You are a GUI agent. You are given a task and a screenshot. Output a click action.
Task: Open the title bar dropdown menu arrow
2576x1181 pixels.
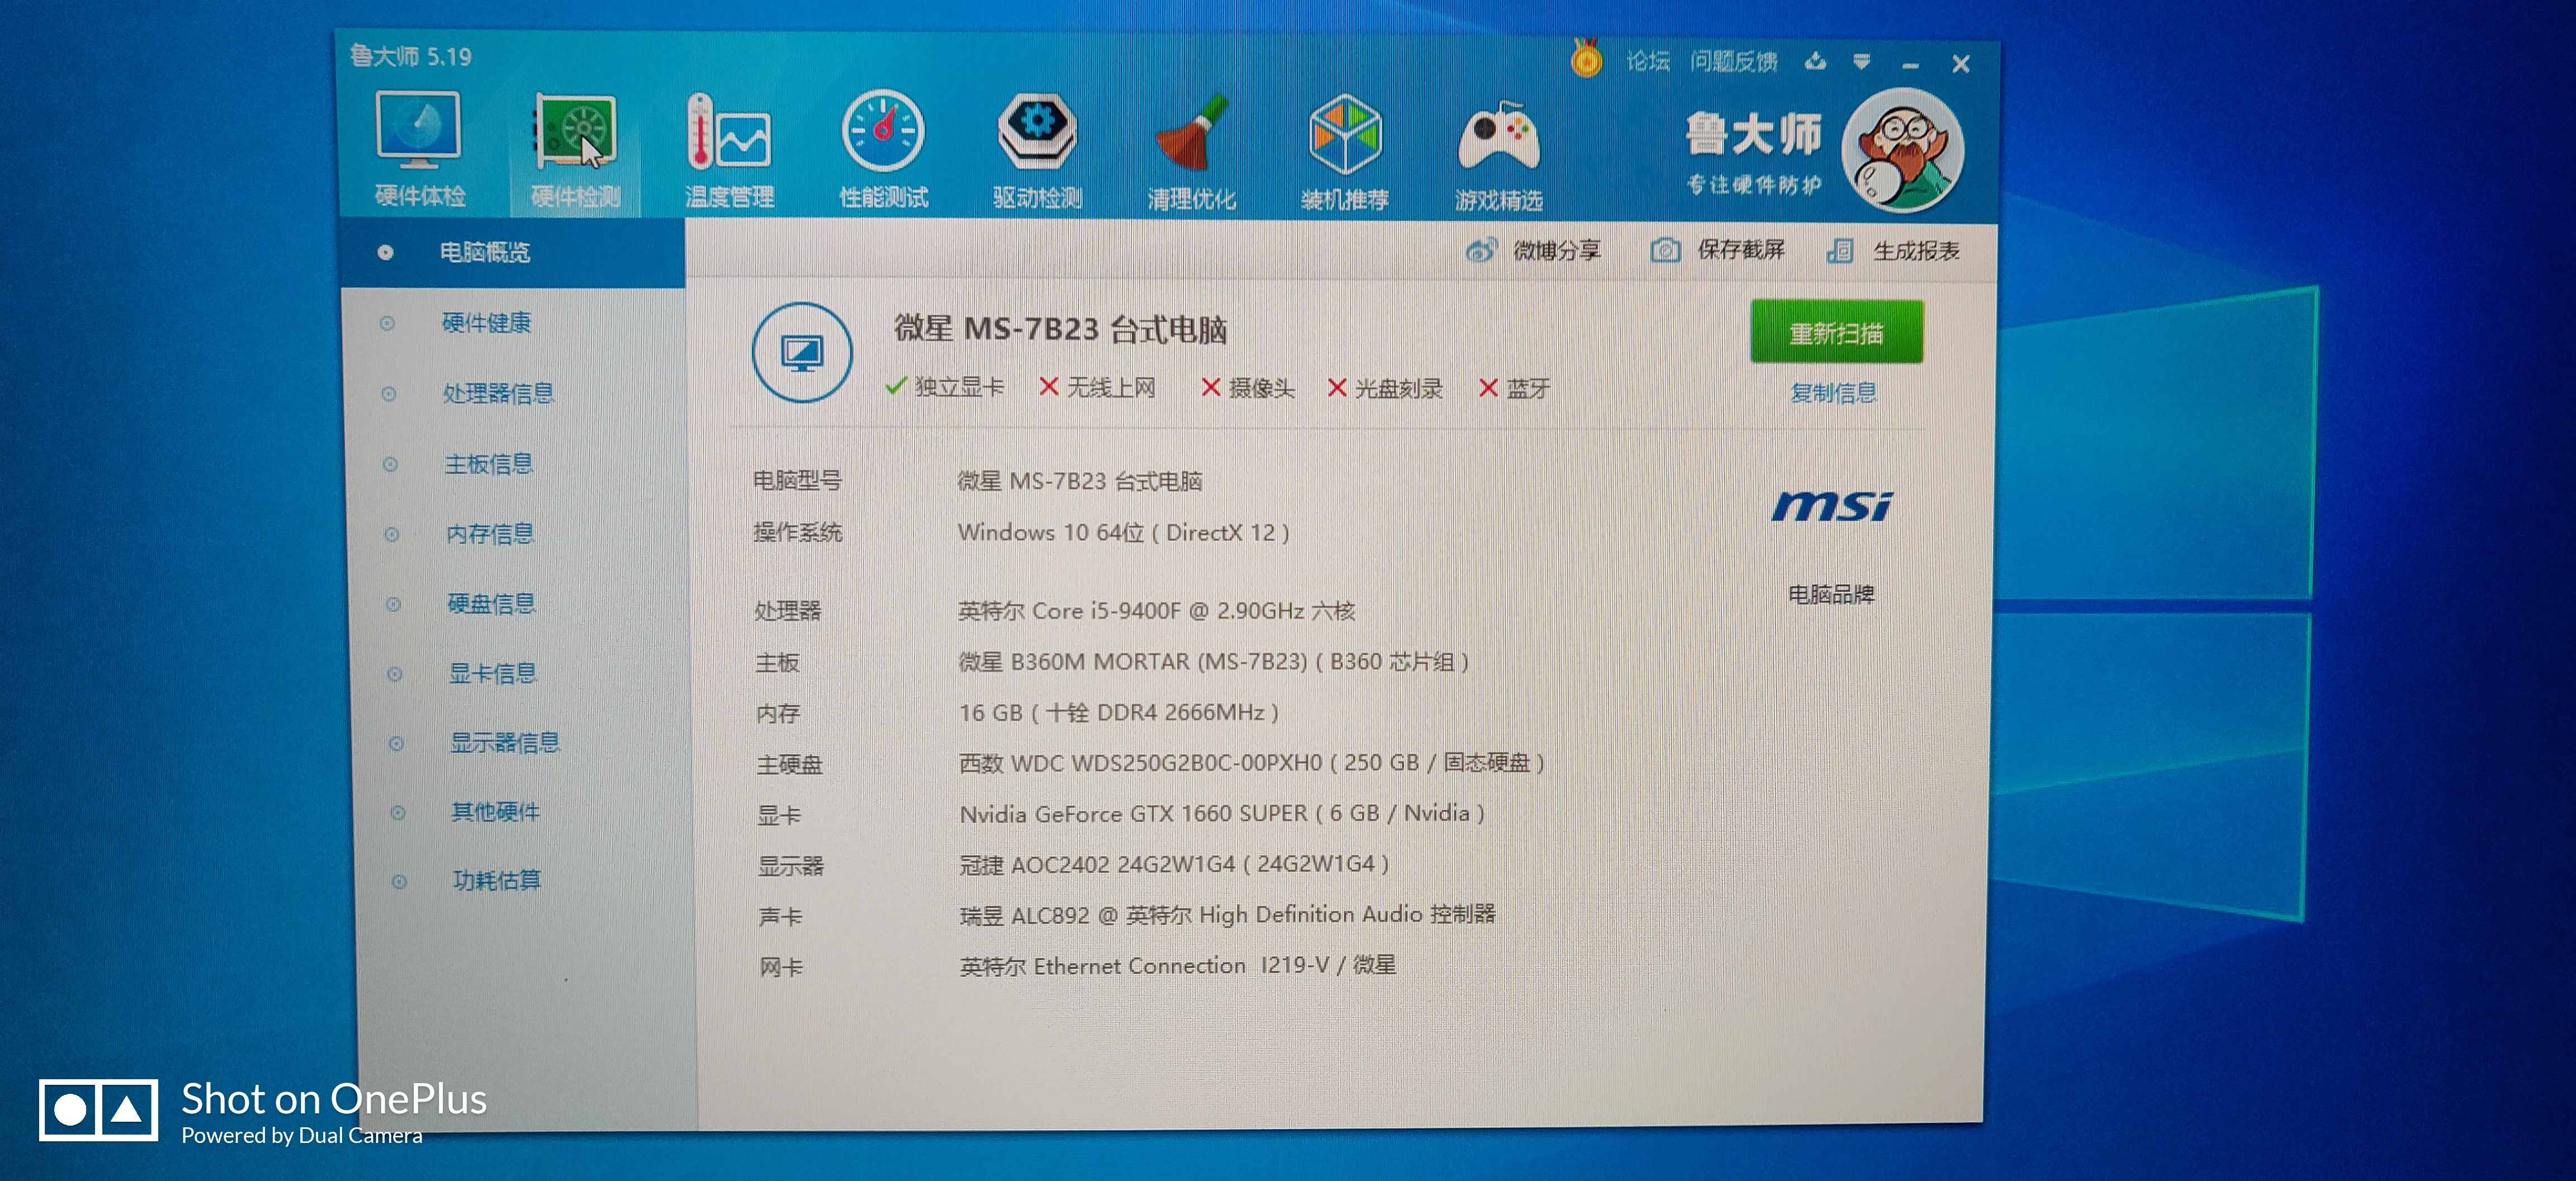pyautogui.click(x=1861, y=62)
